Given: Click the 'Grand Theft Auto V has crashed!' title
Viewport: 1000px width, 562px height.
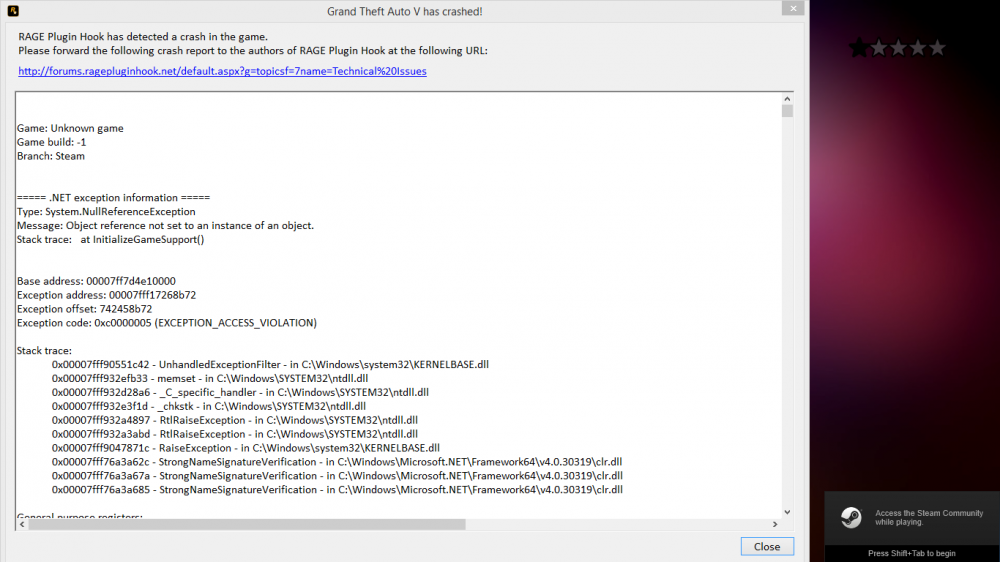Looking at the screenshot, I should (404, 11).
